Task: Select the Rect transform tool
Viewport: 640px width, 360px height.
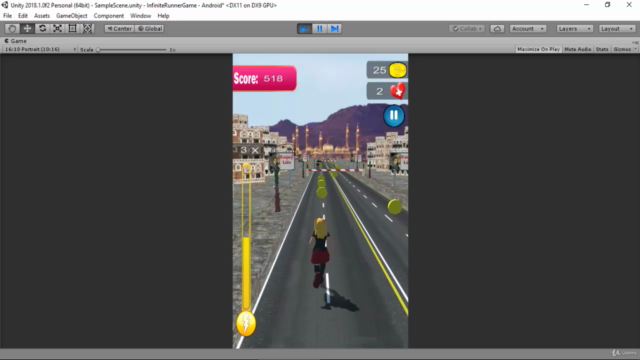Action: (72, 29)
